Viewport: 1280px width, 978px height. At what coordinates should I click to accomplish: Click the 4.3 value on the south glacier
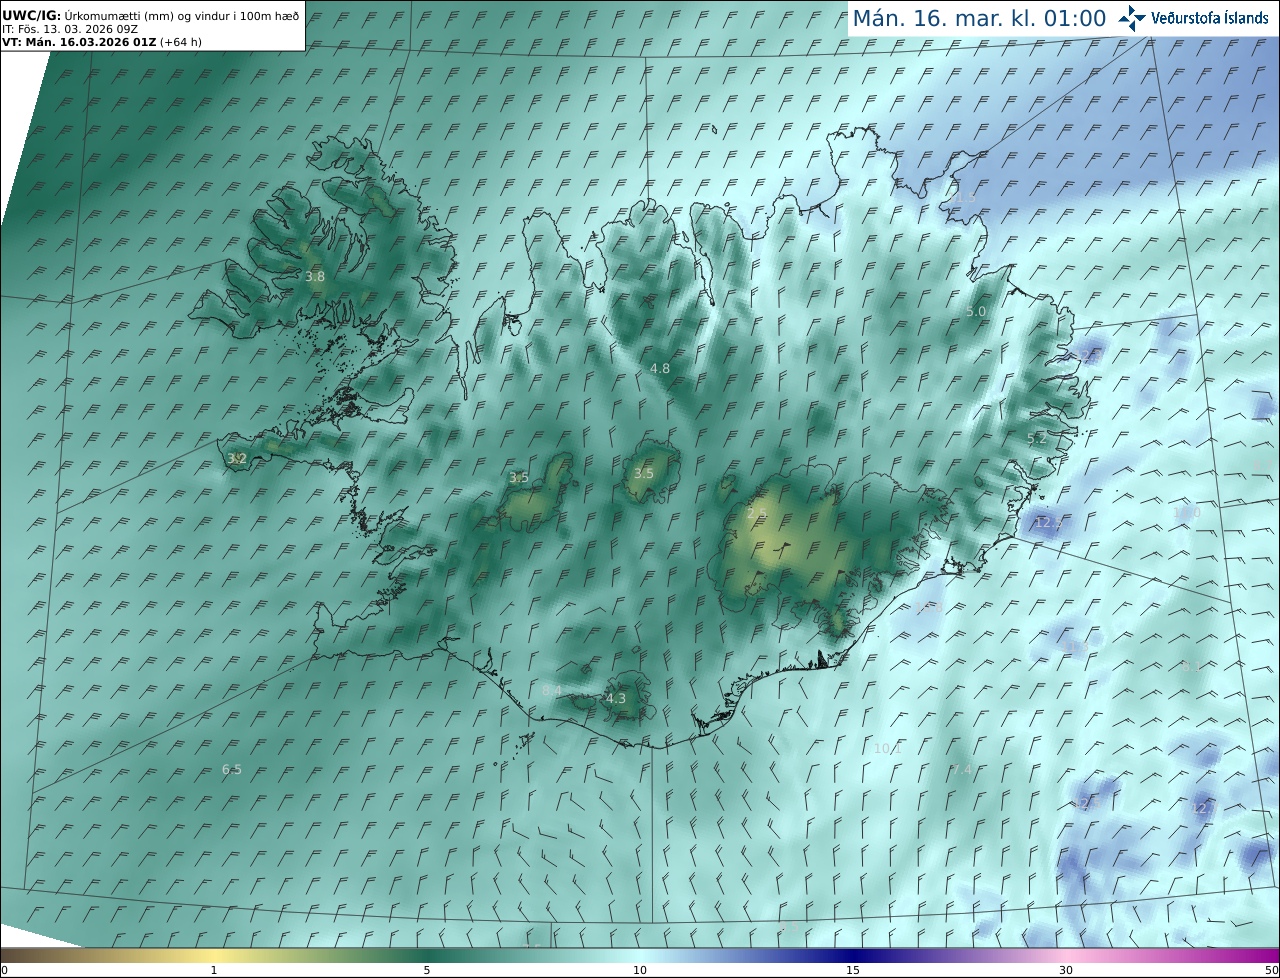click(616, 698)
